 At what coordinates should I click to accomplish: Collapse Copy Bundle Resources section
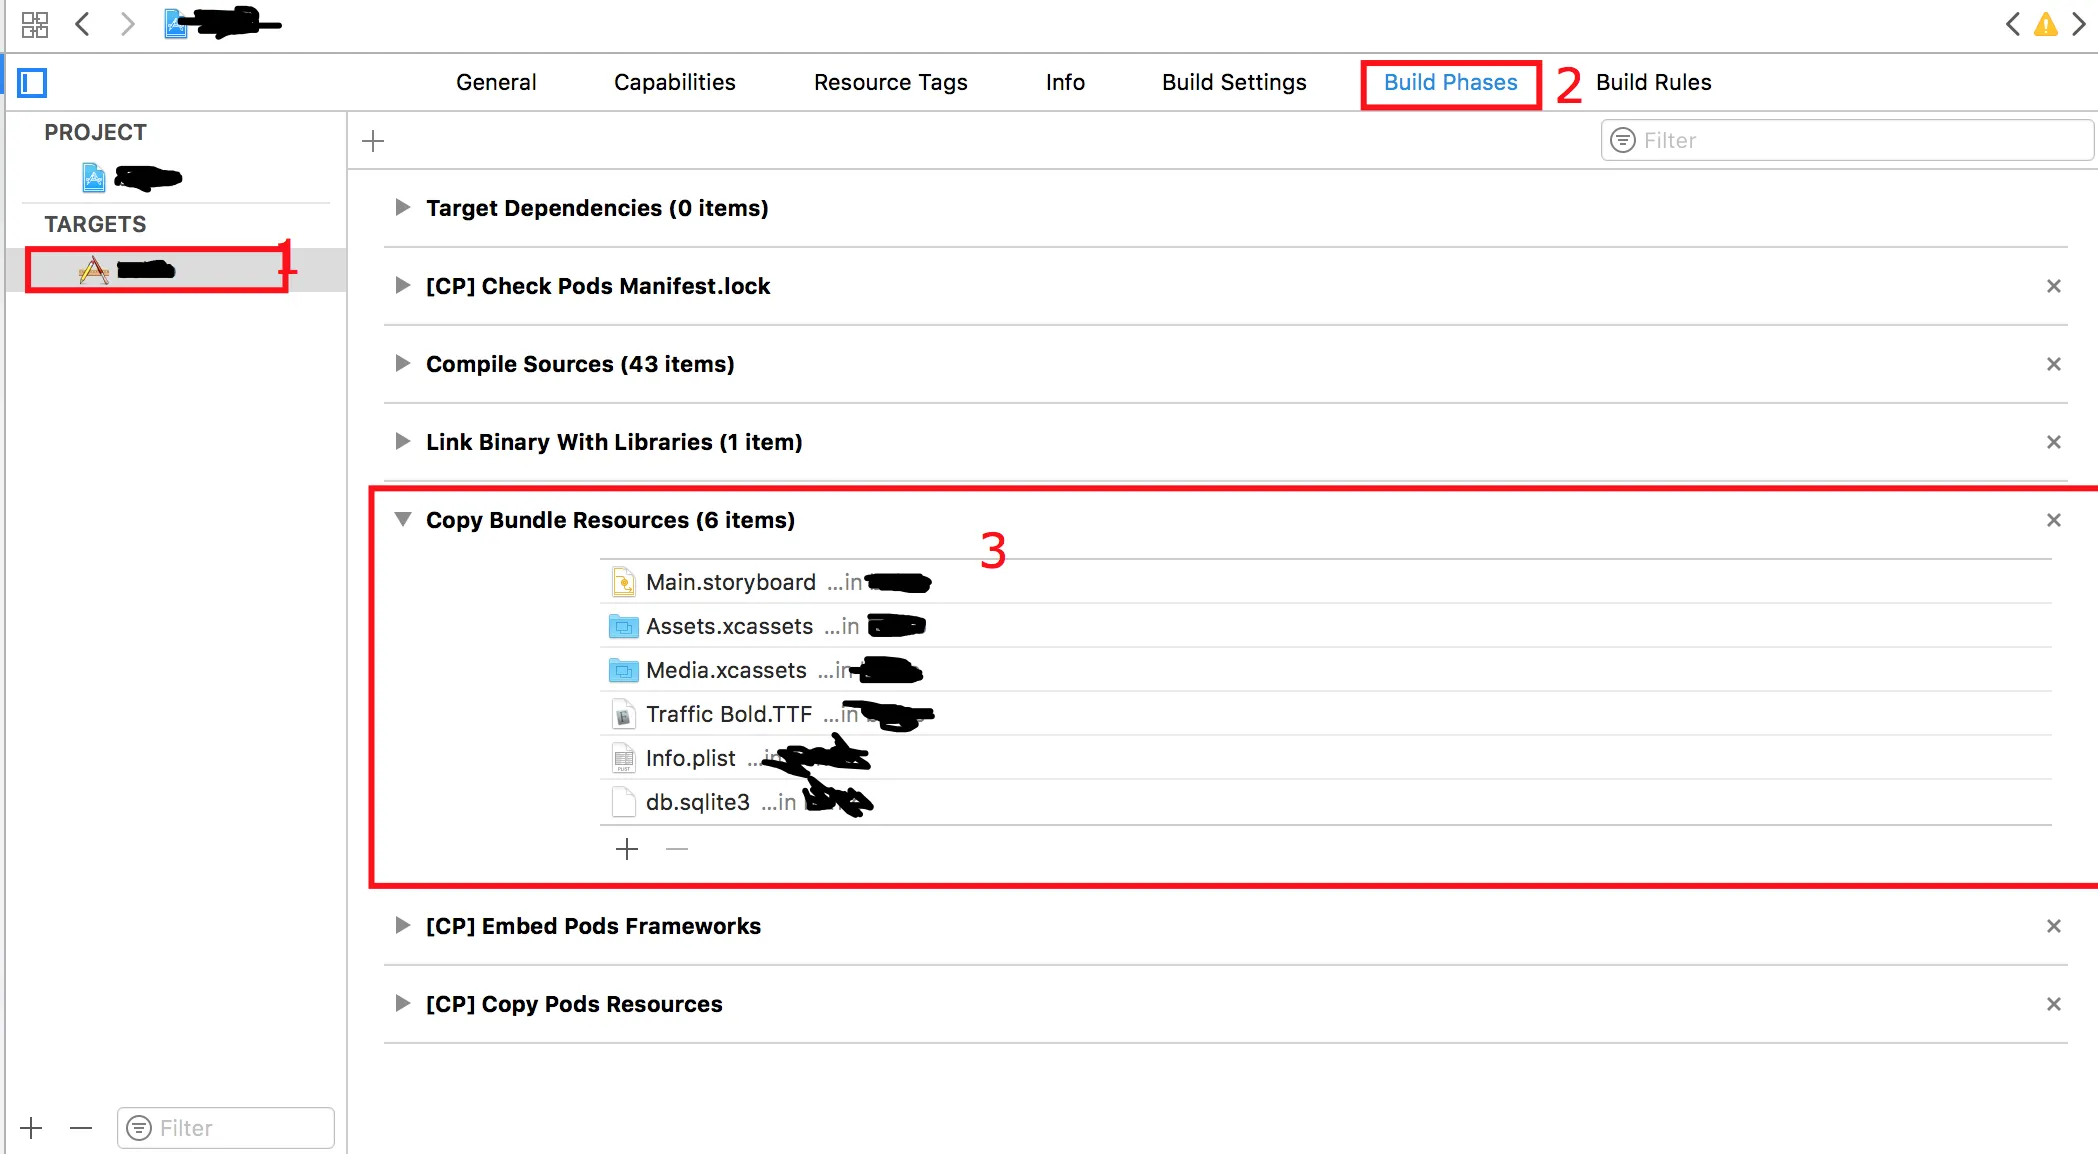pyautogui.click(x=402, y=519)
